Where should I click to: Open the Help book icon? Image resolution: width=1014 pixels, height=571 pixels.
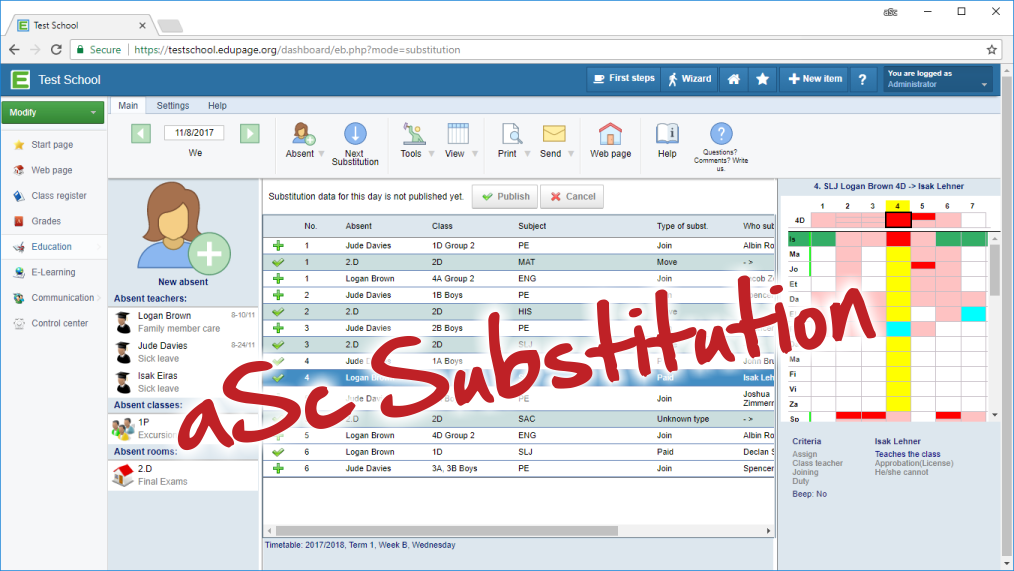[667, 133]
